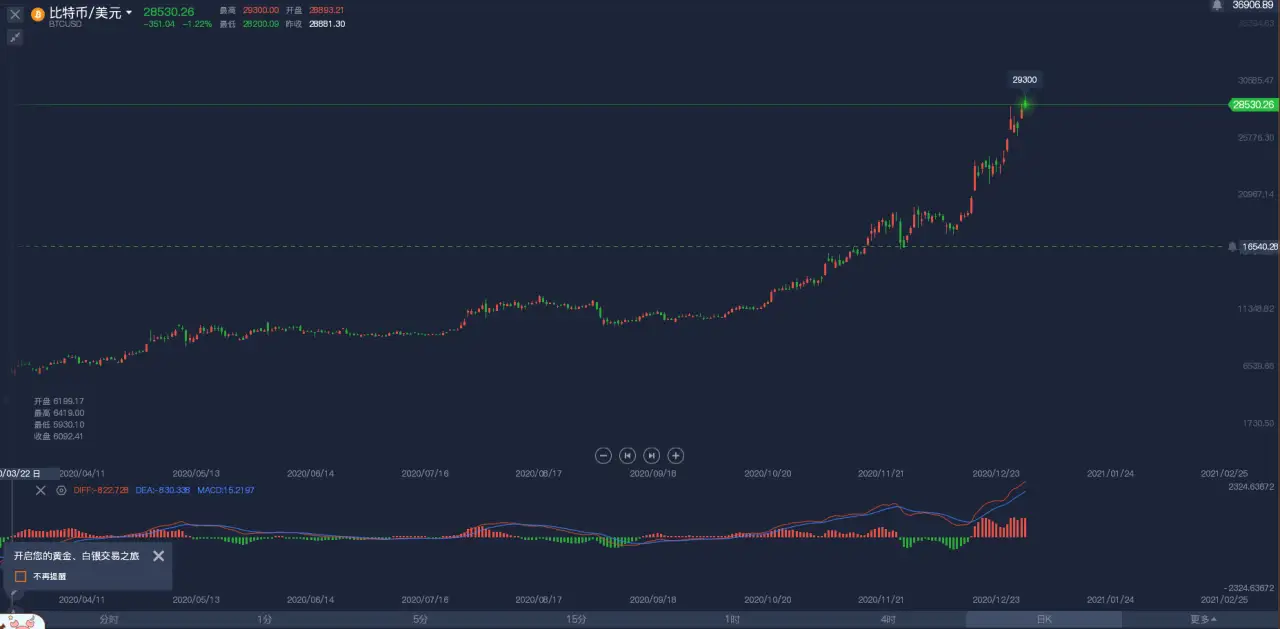The width and height of the screenshot is (1280, 629).
Task: Toggle the fullscreen expand arrows icon
Action: (15, 37)
